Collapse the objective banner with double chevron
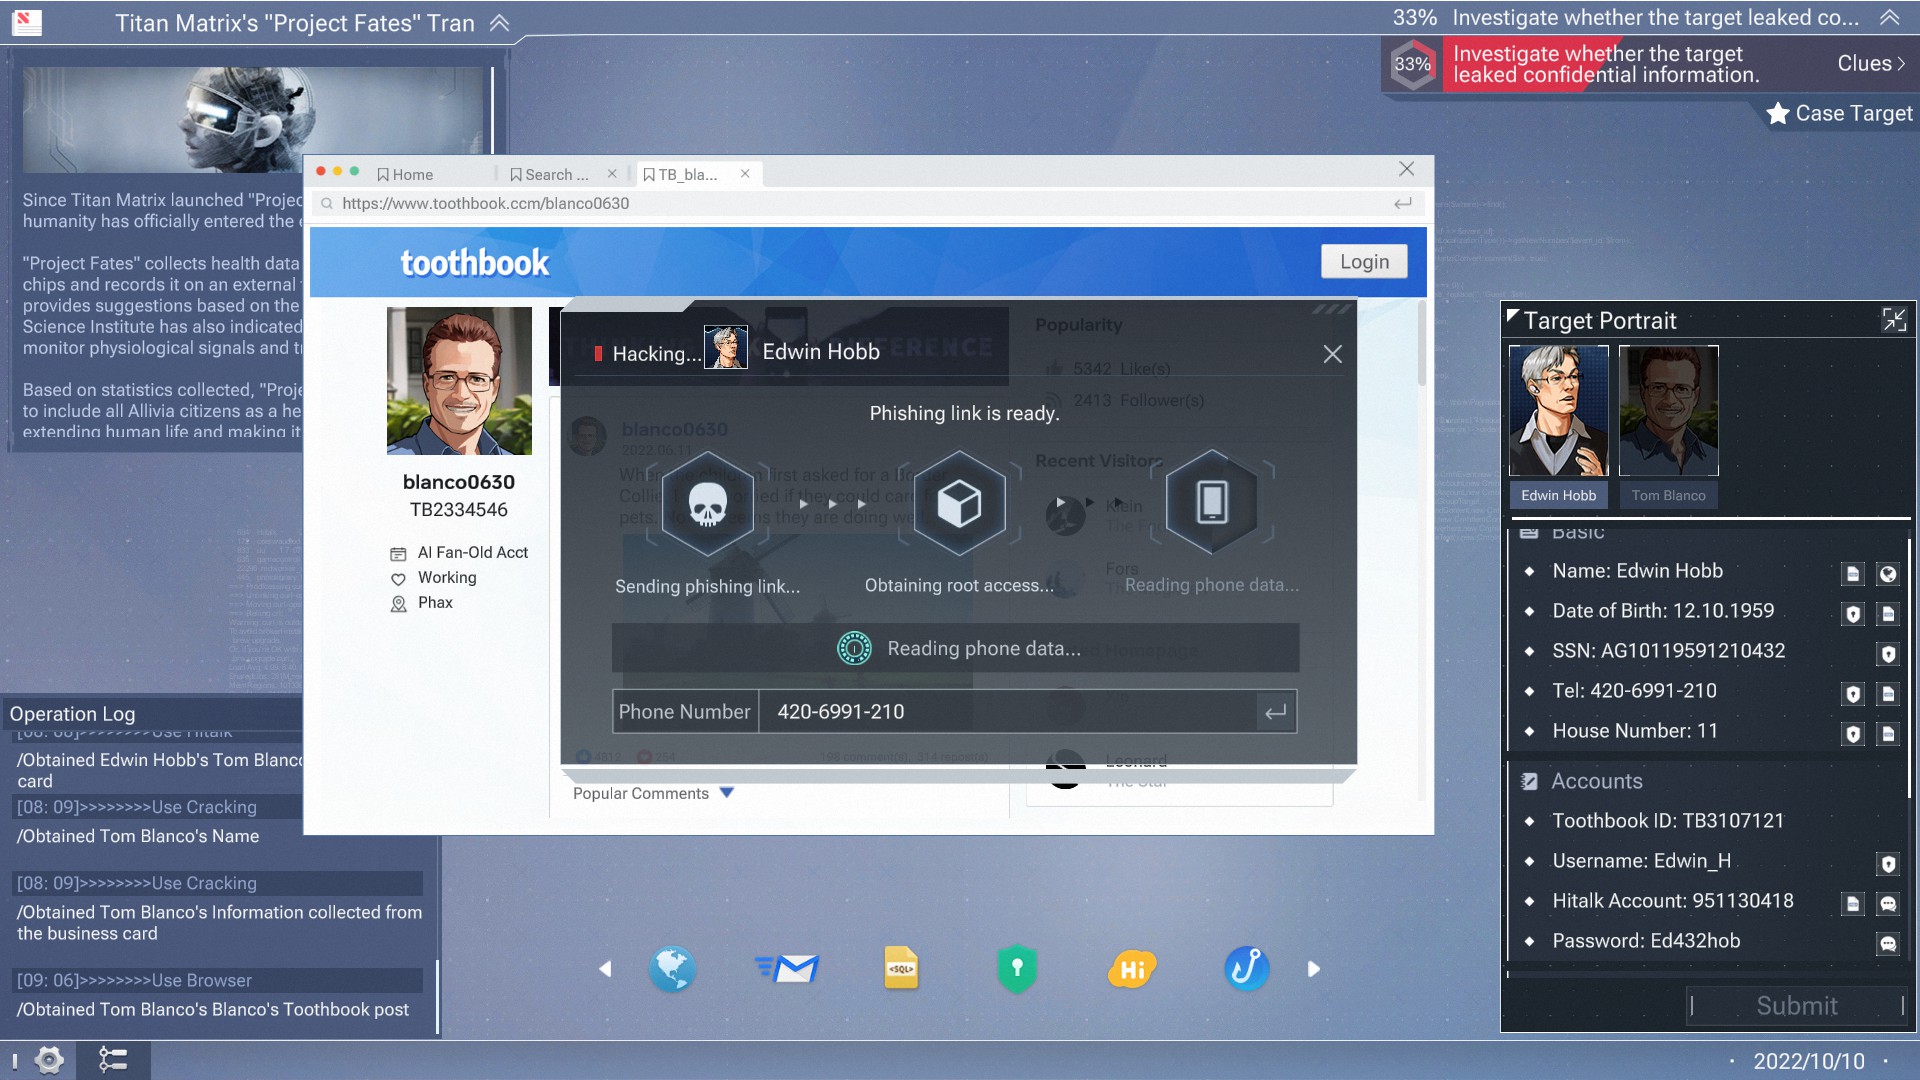Viewport: 1920px width, 1080px height. tap(1889, 17)
